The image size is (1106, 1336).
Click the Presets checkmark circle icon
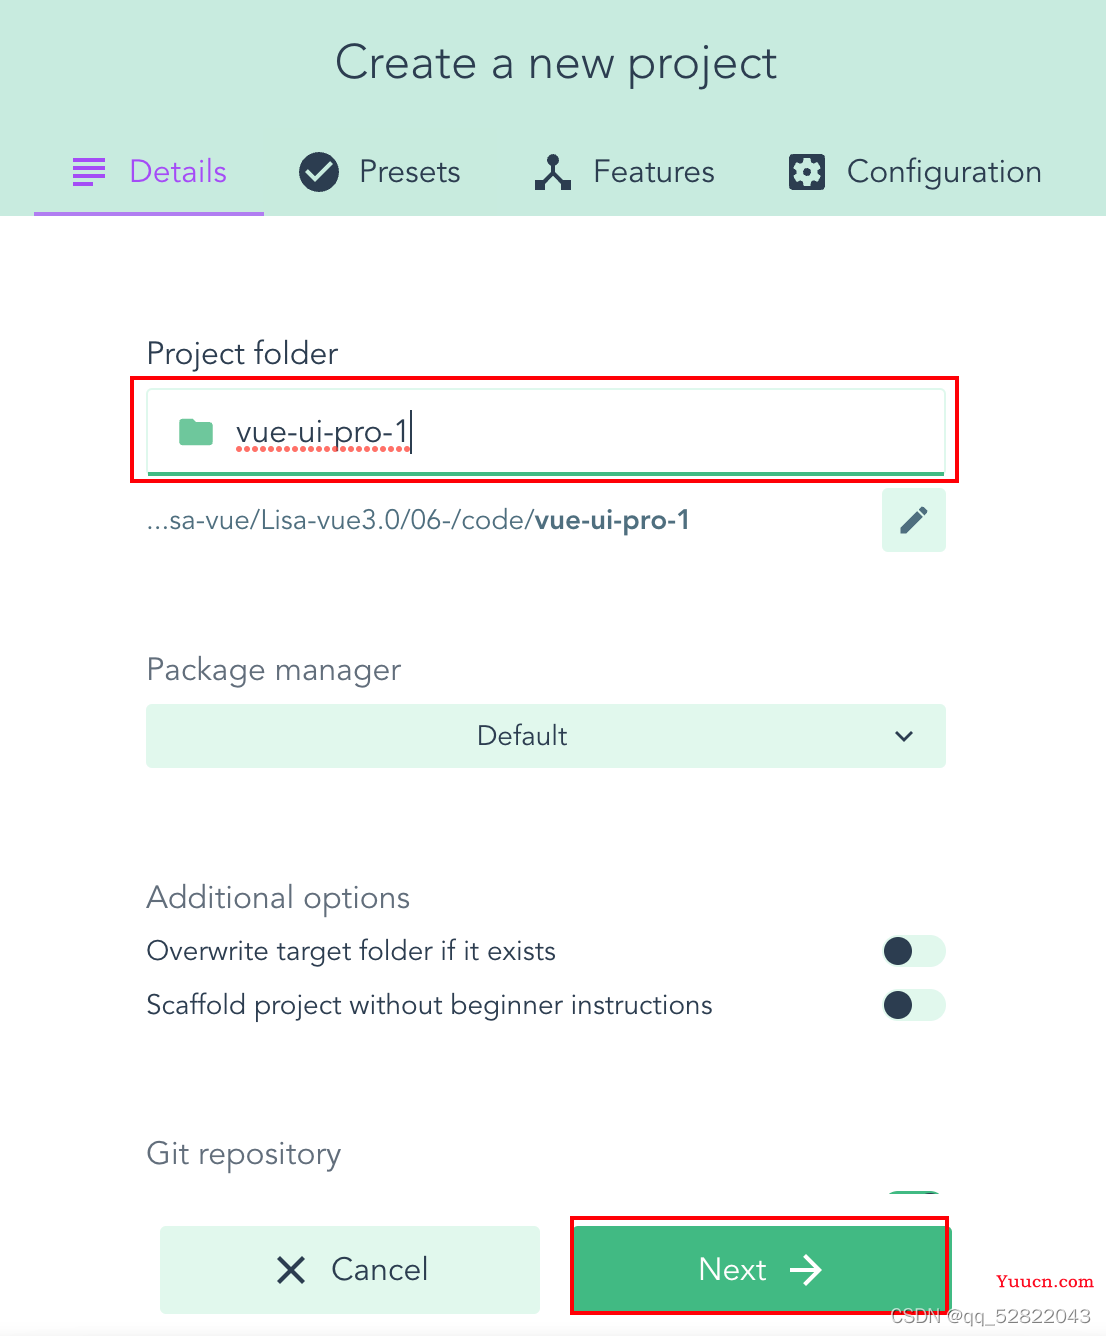click(x=319, y=172)
